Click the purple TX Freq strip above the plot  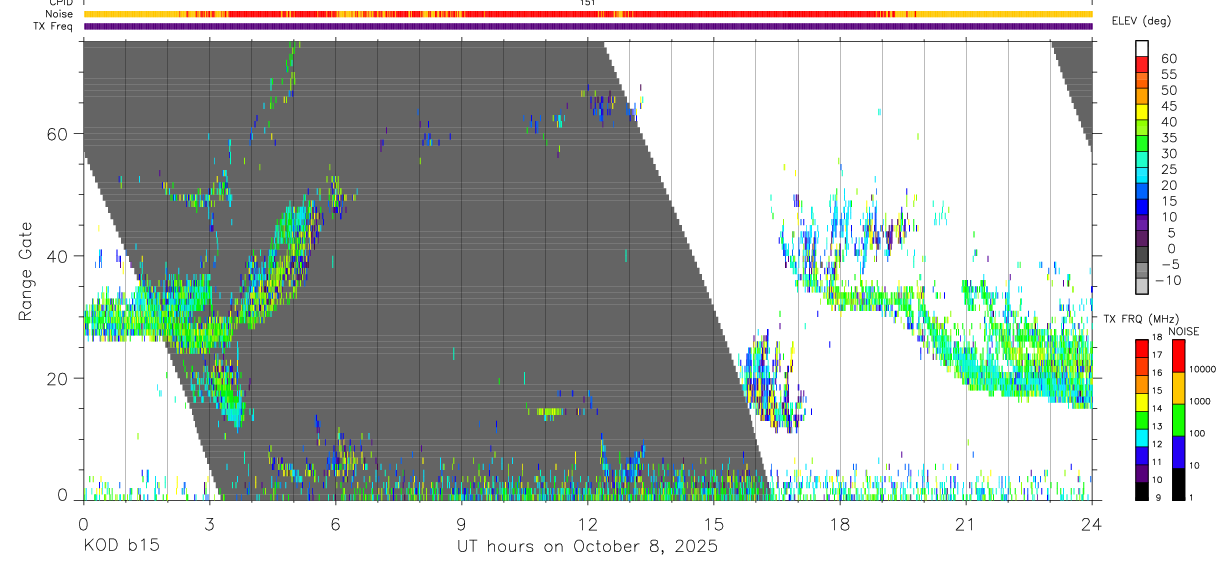588,26
